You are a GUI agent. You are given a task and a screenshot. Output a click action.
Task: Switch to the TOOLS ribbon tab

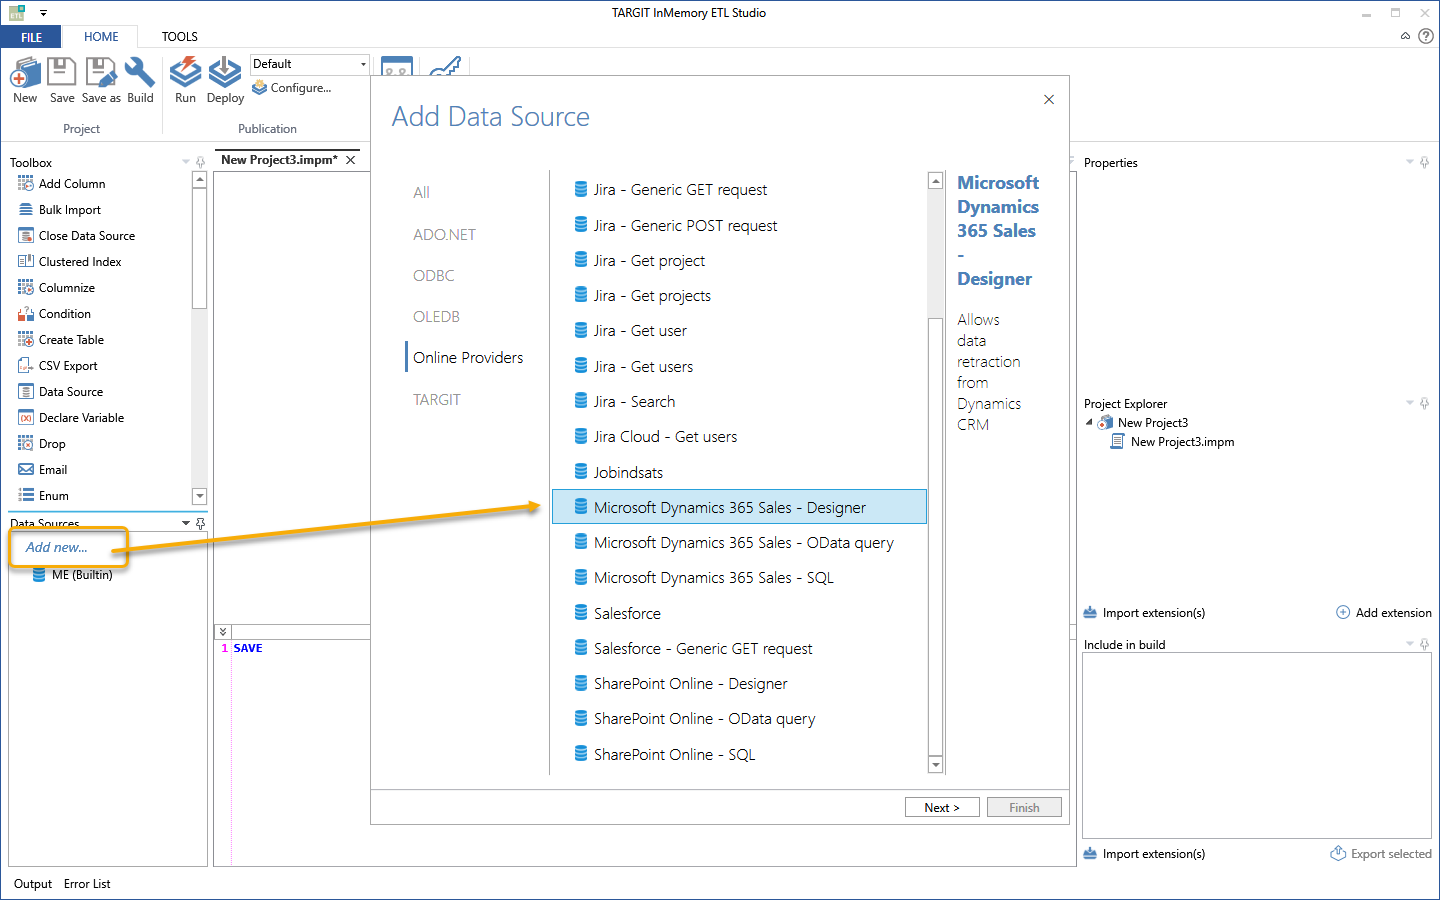180,37
